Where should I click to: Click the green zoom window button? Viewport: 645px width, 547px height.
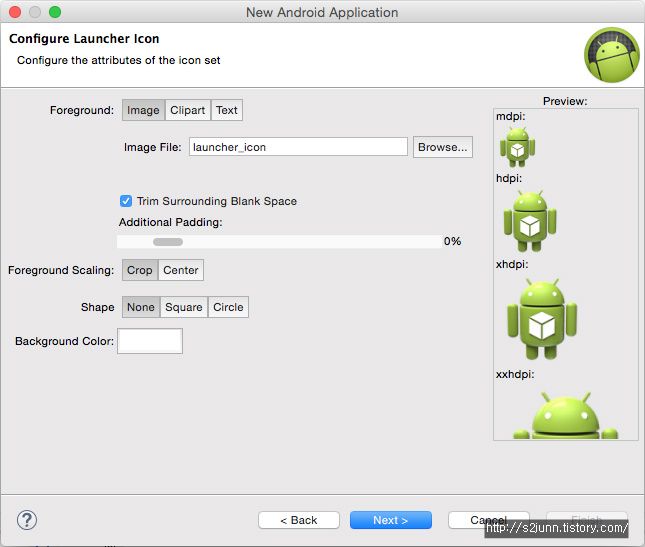(55, 12)
